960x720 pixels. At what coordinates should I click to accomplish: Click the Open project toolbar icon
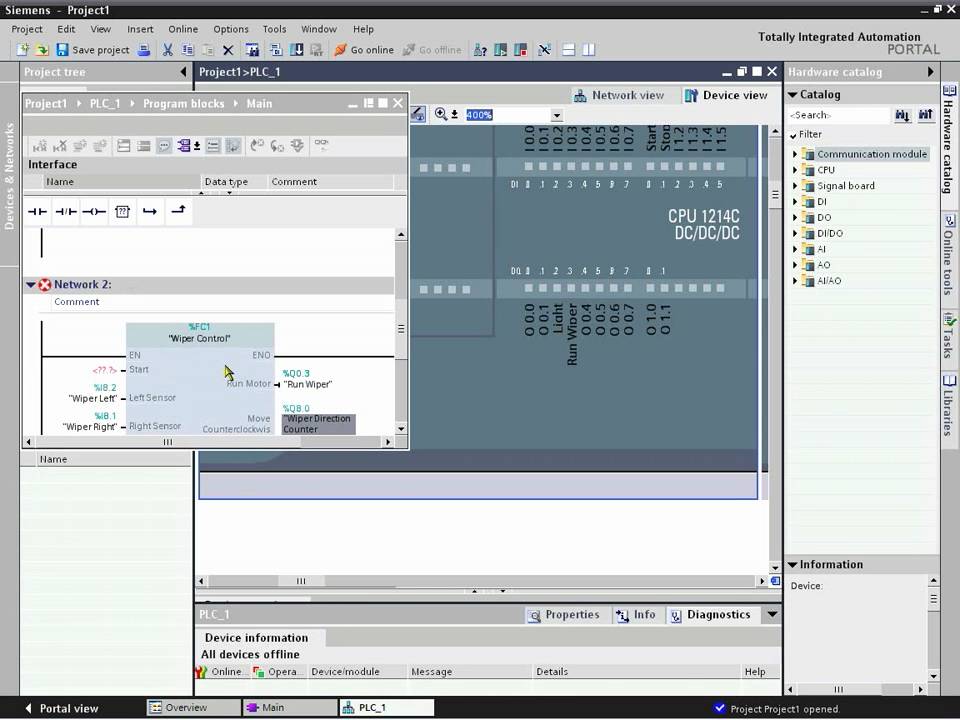(42, 50)
